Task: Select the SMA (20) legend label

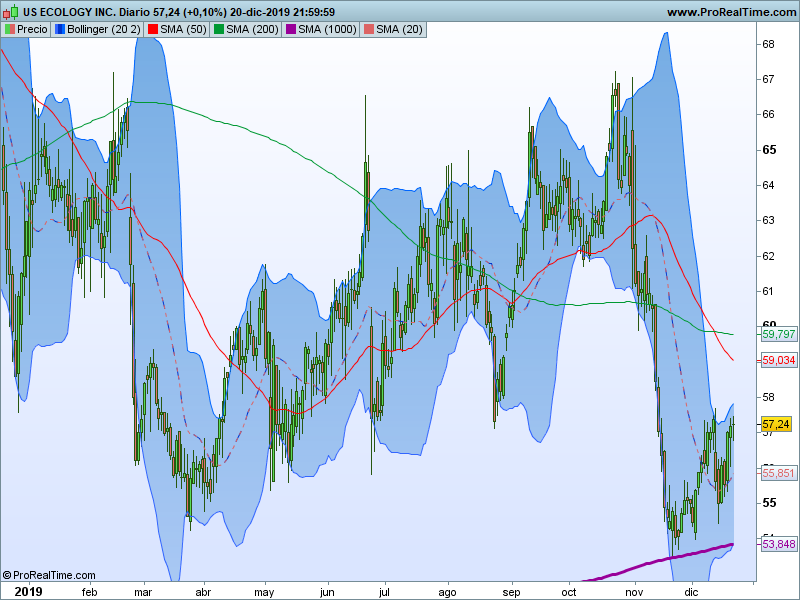Action: click(399, 30)
